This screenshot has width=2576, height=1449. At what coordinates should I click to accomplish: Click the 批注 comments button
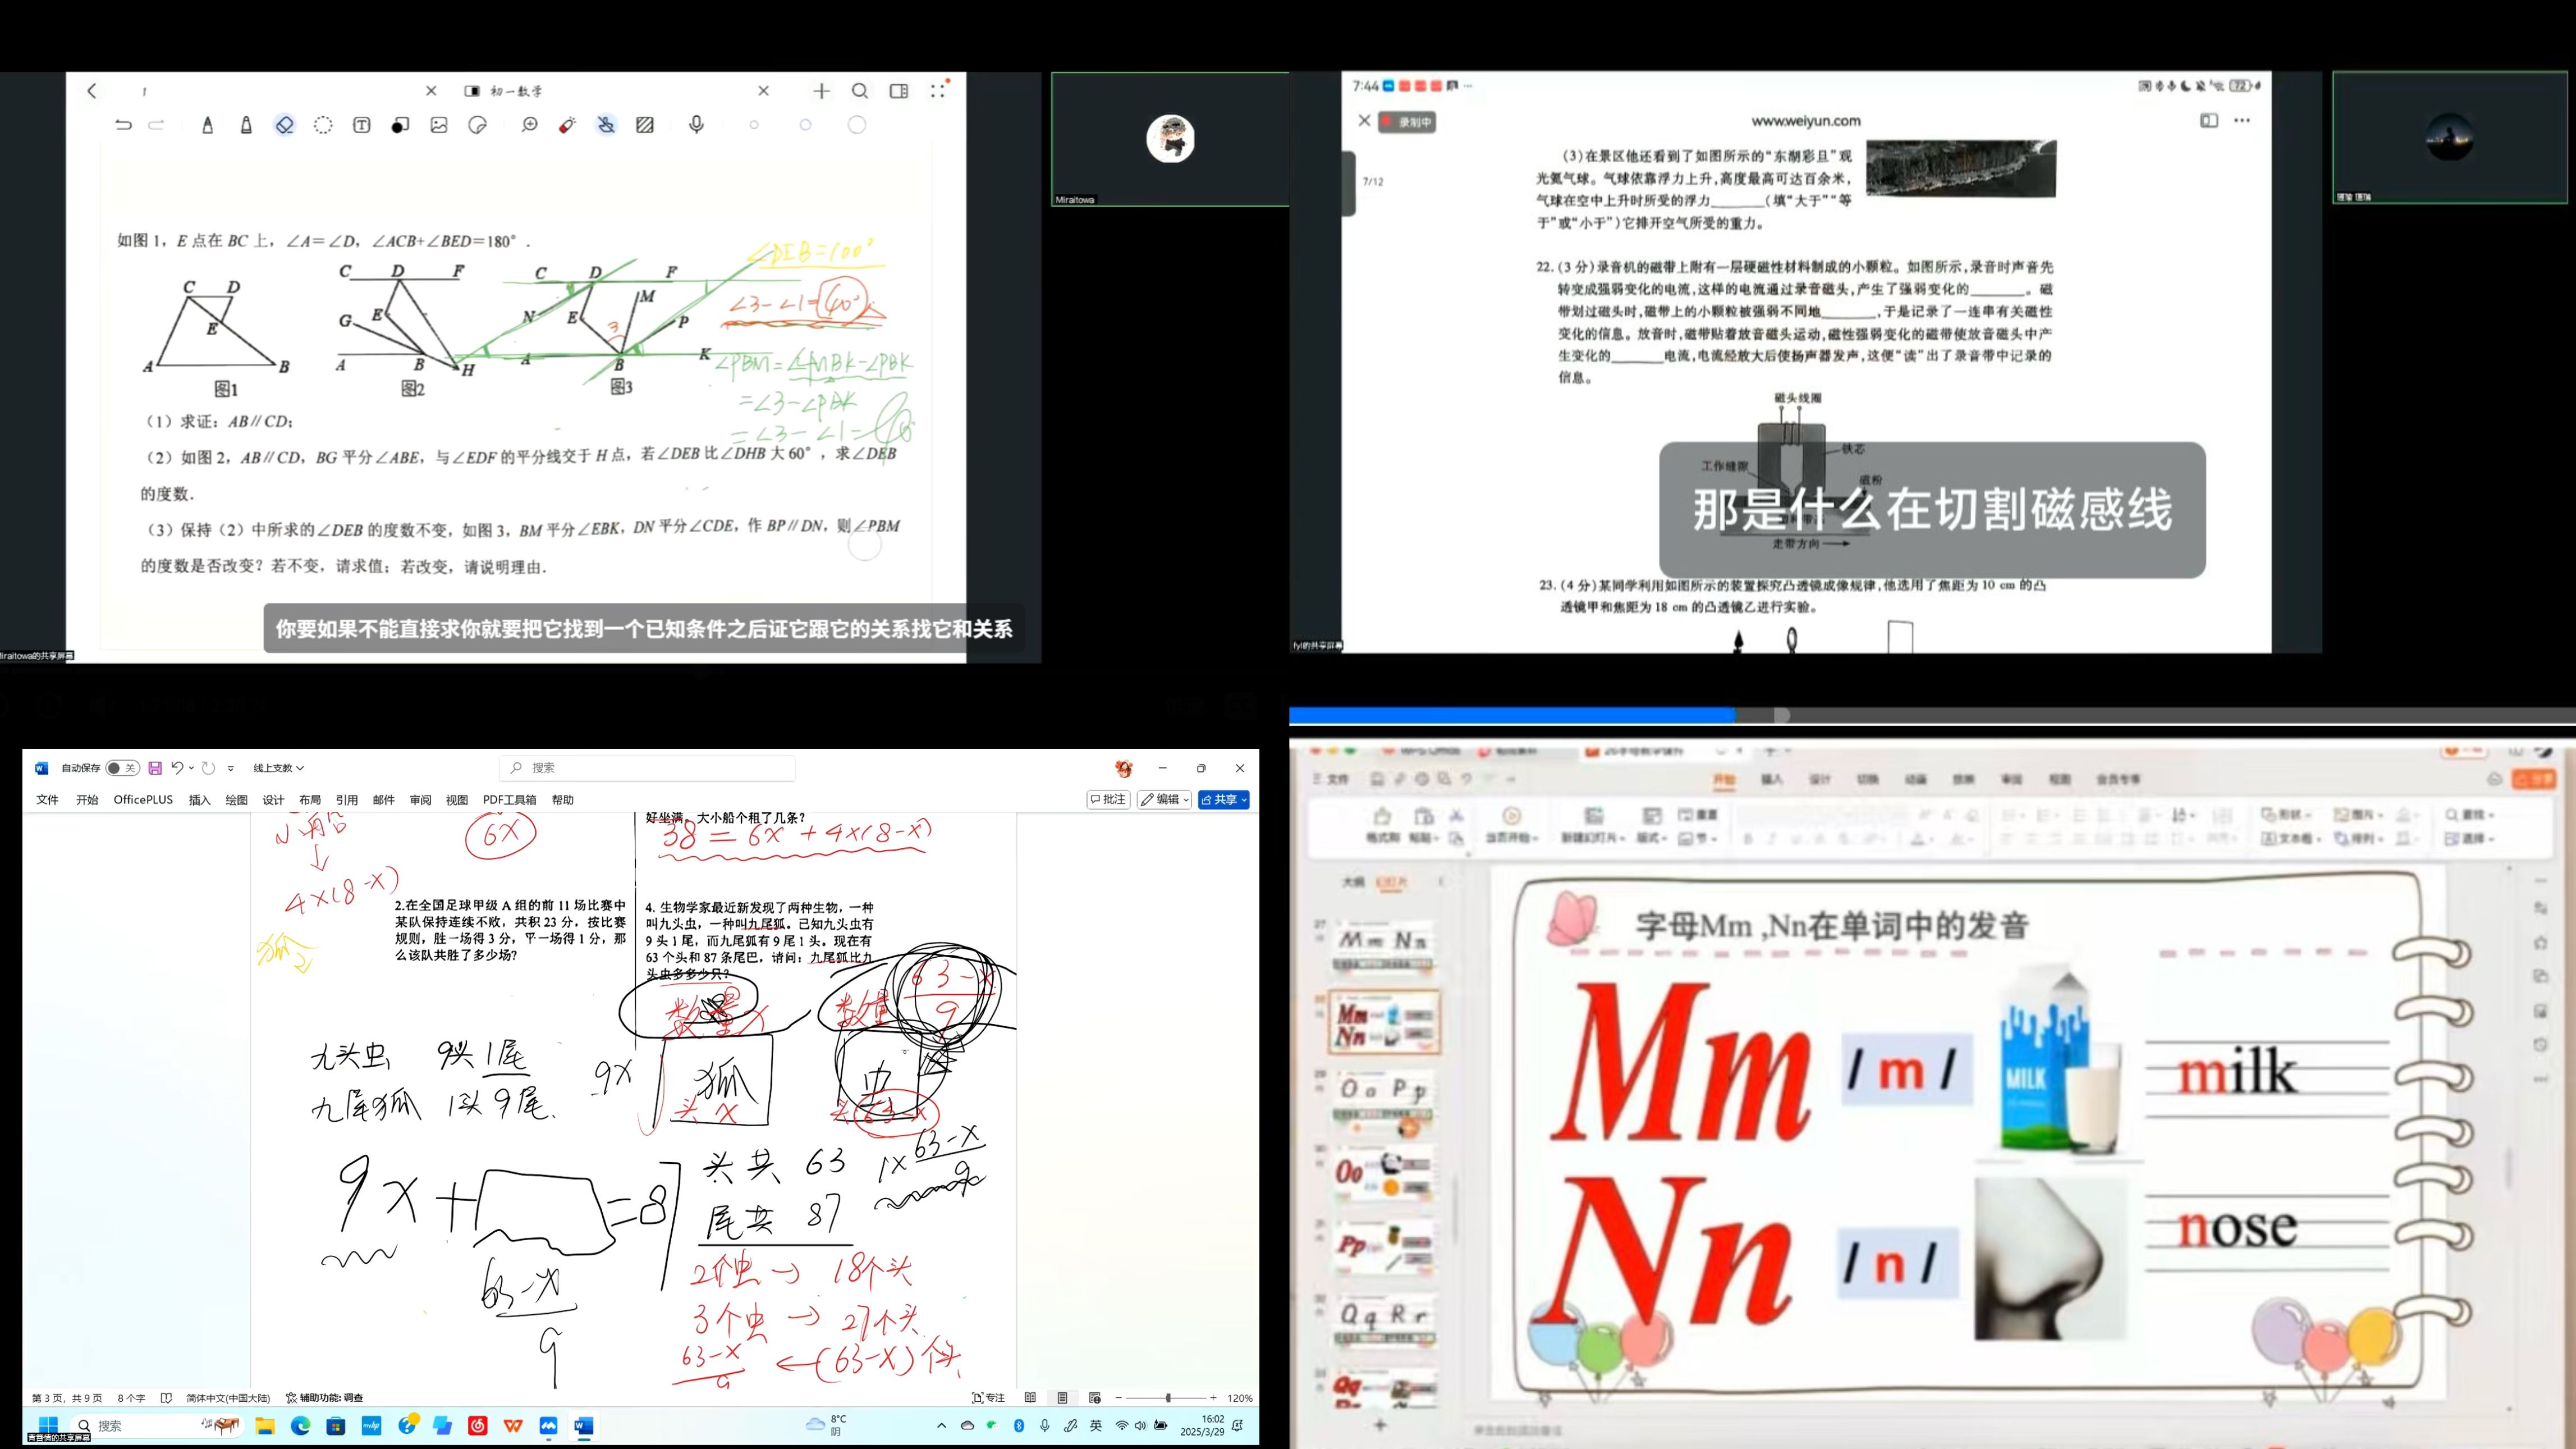[x=1108, y=800]
